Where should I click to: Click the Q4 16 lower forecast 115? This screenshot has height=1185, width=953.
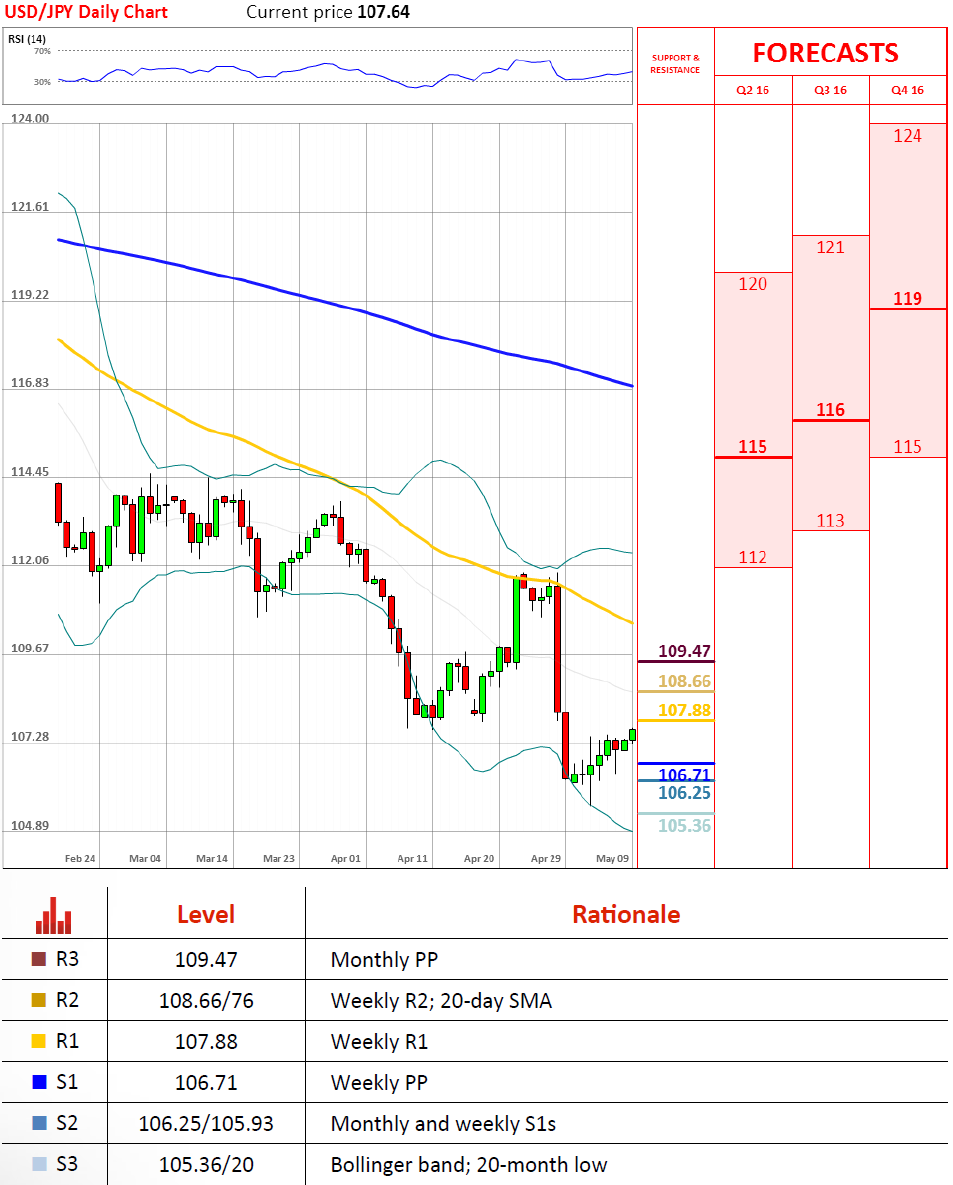click(x=908, y=447)
